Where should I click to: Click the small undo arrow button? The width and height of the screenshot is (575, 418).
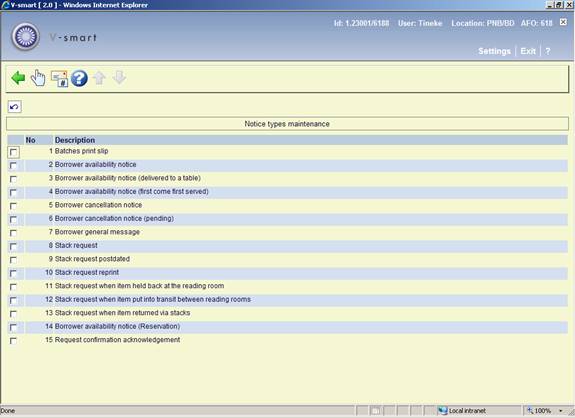tap(14, 107)
